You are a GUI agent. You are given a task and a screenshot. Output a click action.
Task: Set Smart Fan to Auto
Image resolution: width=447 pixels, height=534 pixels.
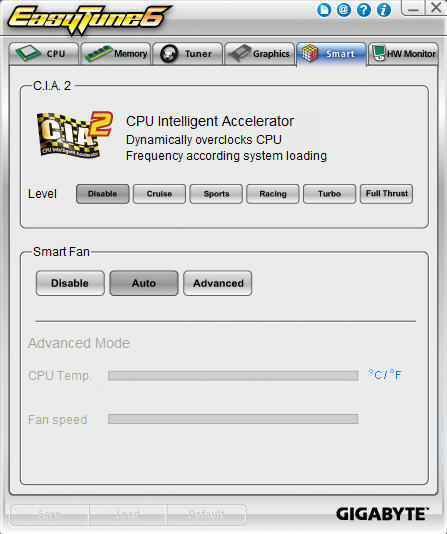pyautogui.click(x=144, y=283)
